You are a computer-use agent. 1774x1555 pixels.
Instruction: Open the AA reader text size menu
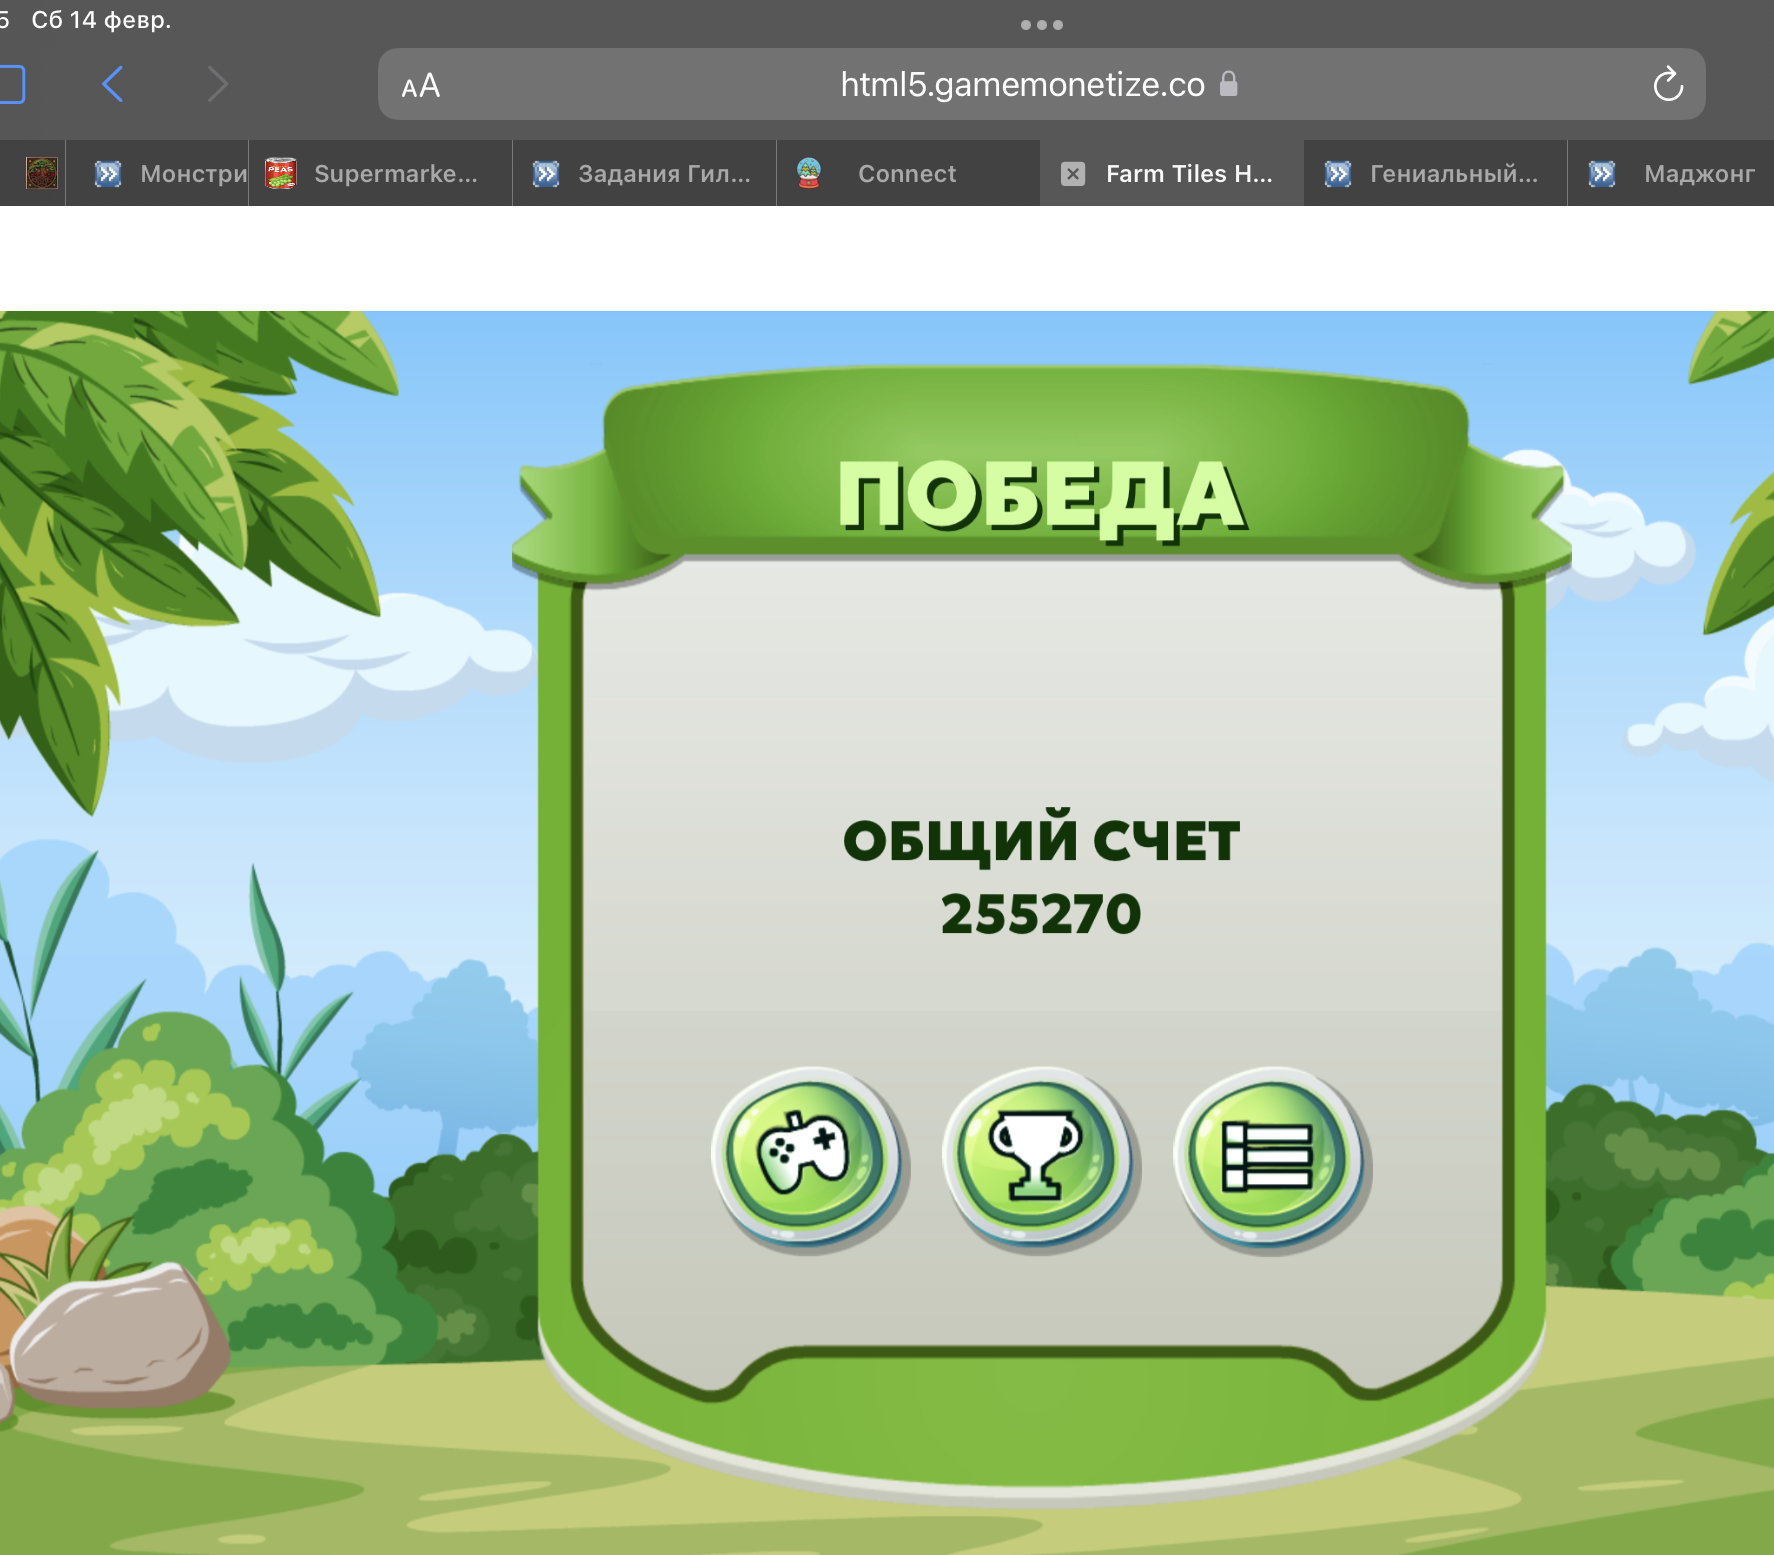click(x=420, y=86)
